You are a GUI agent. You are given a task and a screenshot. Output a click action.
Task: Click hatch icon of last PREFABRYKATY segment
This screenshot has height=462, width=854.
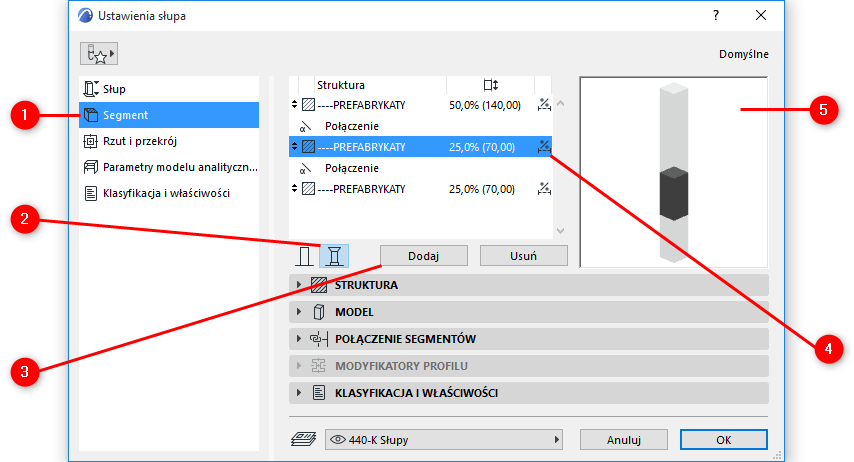tap(309, 189)
